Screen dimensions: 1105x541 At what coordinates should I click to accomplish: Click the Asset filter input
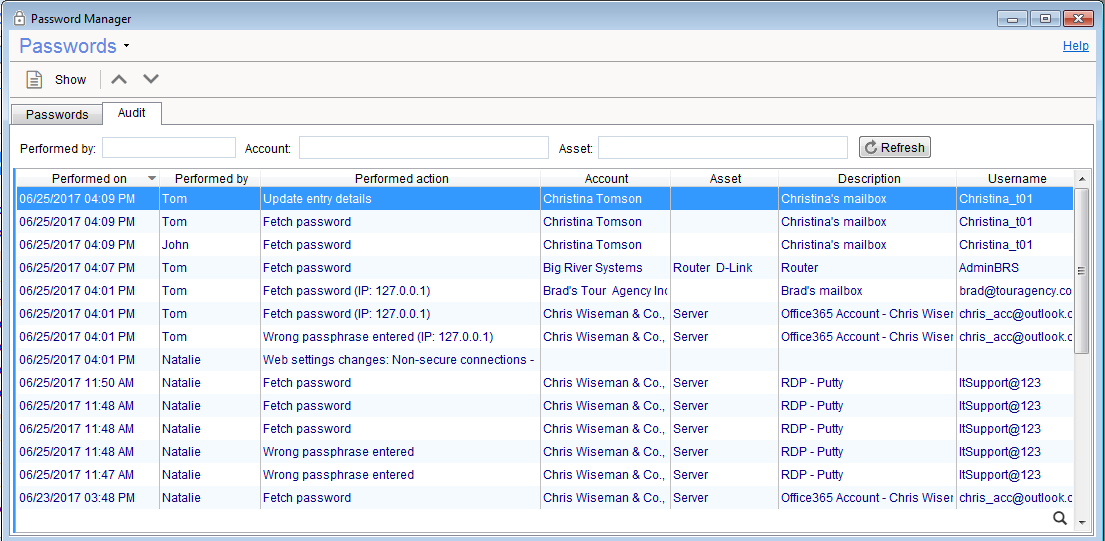coord(722,148)
